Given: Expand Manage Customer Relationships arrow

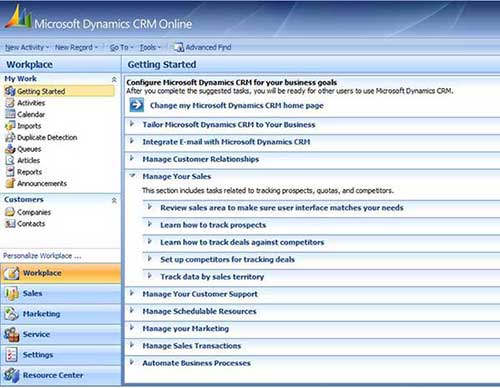Looking at the screenshot, I should 132,158.
